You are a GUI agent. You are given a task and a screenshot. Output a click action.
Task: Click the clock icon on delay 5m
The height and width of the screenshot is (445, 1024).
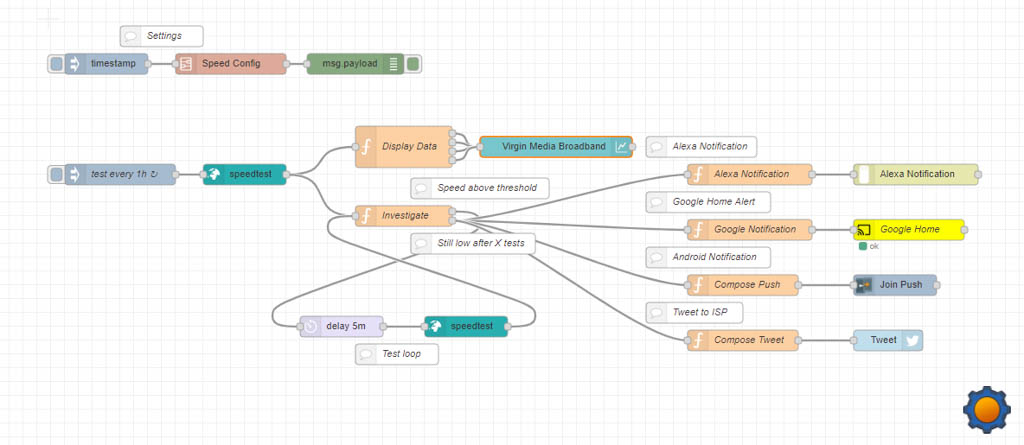tap(310, 326)
